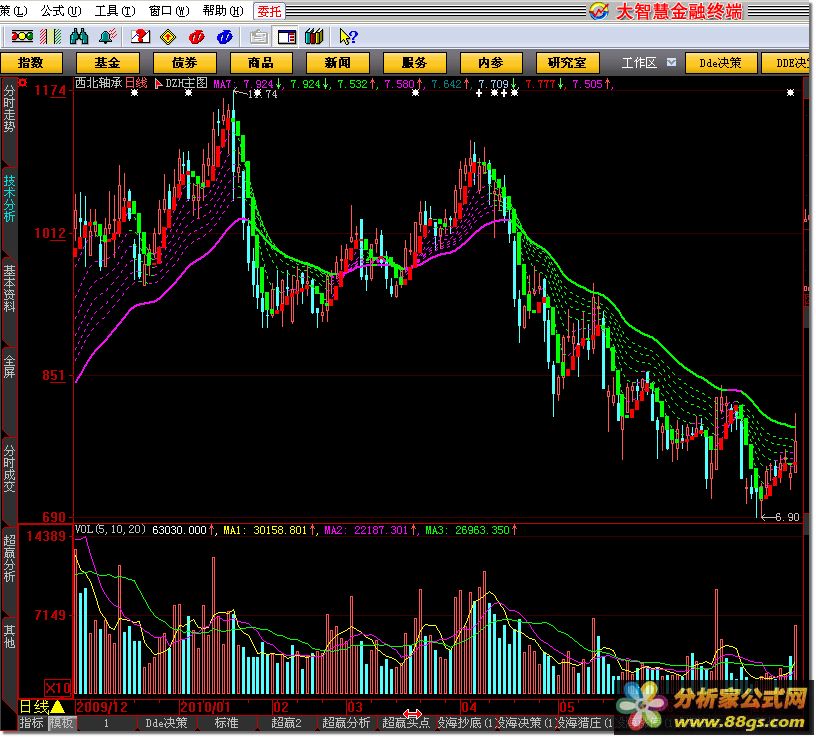Click the 债券 category button
816x737 pixels.
(x=185, y=63)
